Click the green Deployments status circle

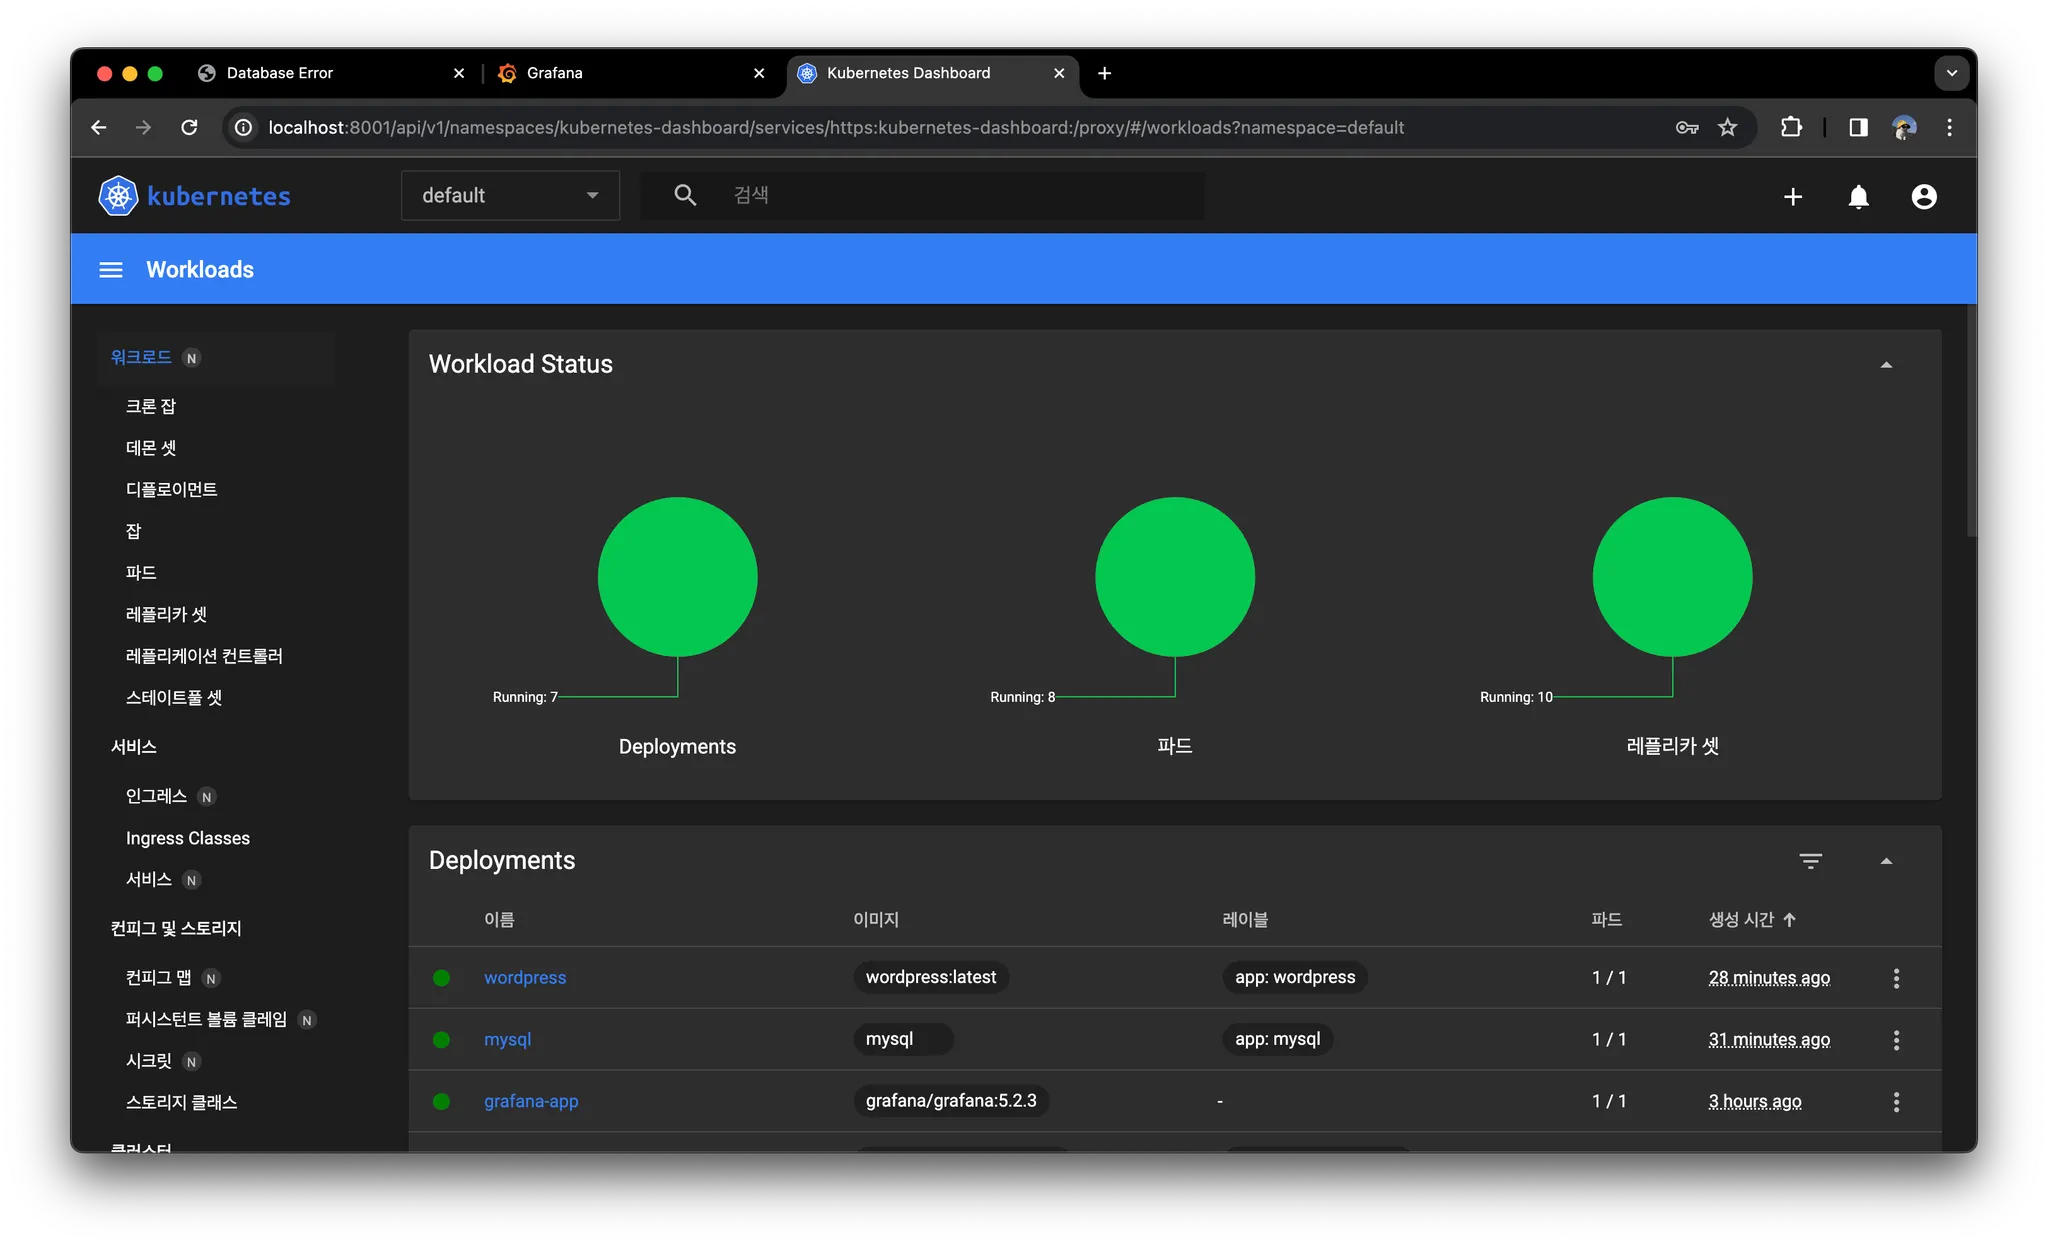[677, 577]
